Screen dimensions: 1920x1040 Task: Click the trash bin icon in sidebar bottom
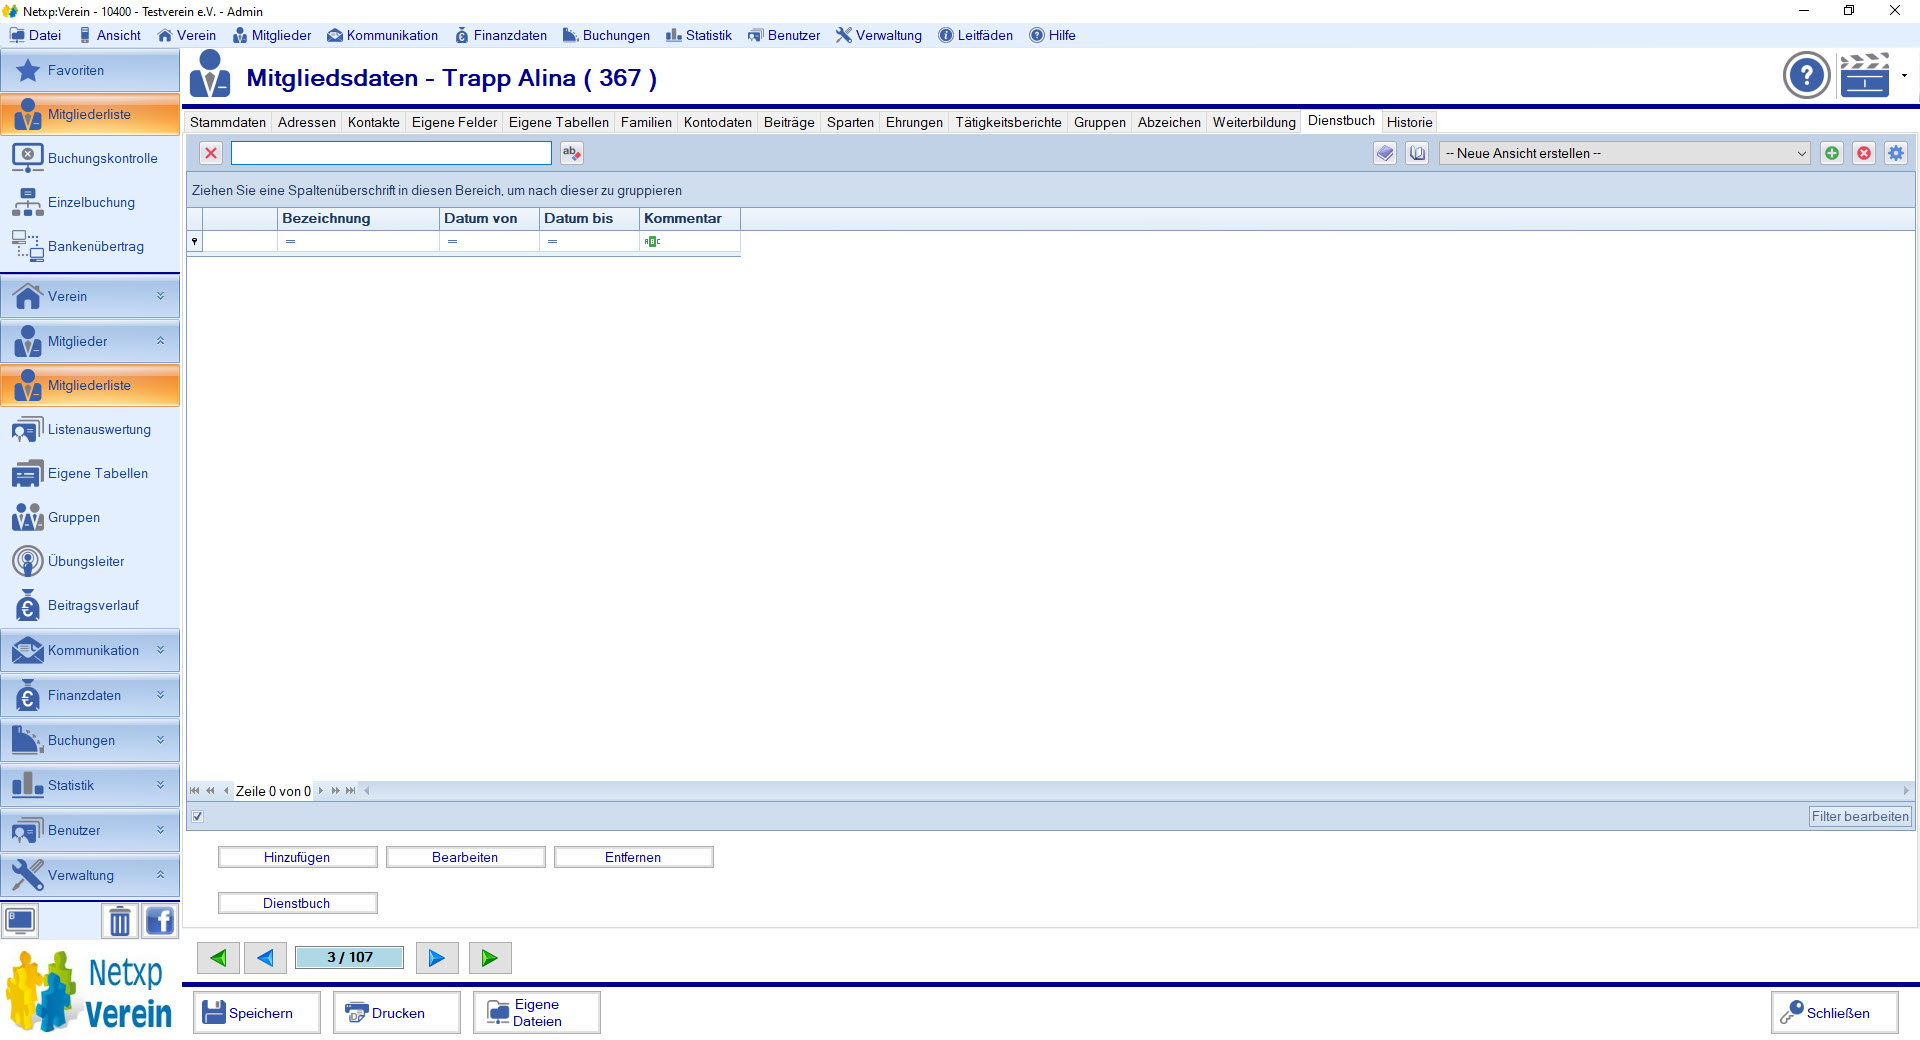coord(120,921)
